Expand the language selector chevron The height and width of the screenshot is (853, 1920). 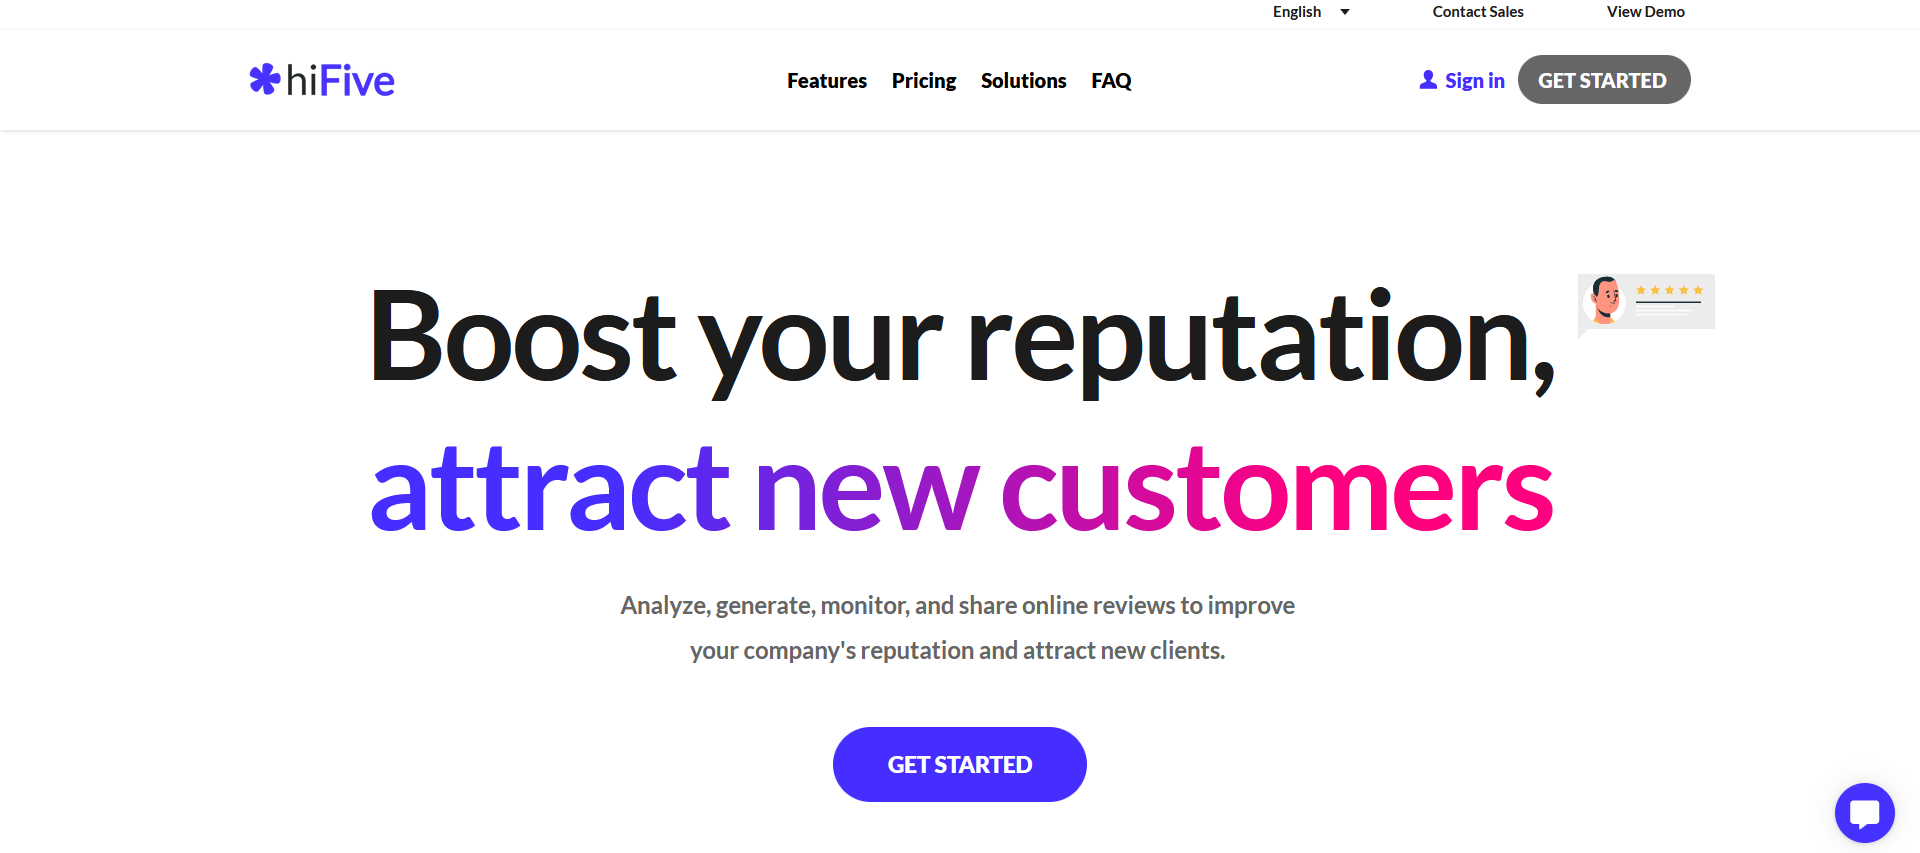tap(1343, 12)
